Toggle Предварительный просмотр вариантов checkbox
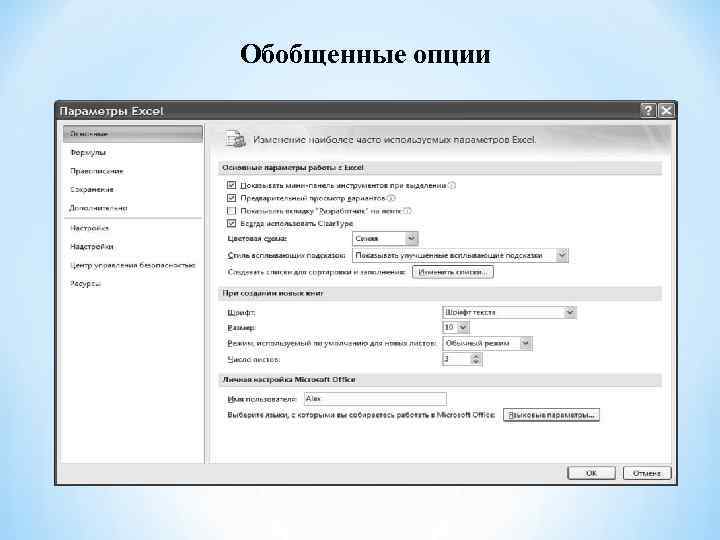The width and height of the screenshot is (720, 540). point(231,198)
